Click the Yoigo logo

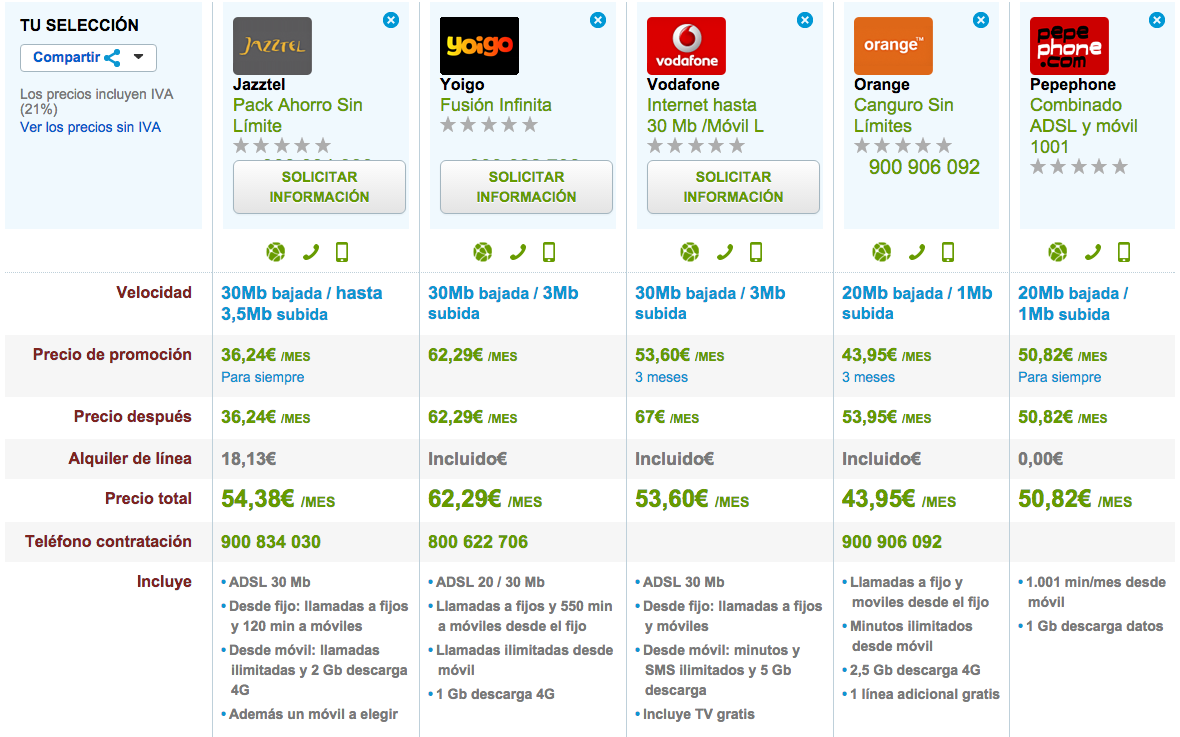[x=479, y=46]
